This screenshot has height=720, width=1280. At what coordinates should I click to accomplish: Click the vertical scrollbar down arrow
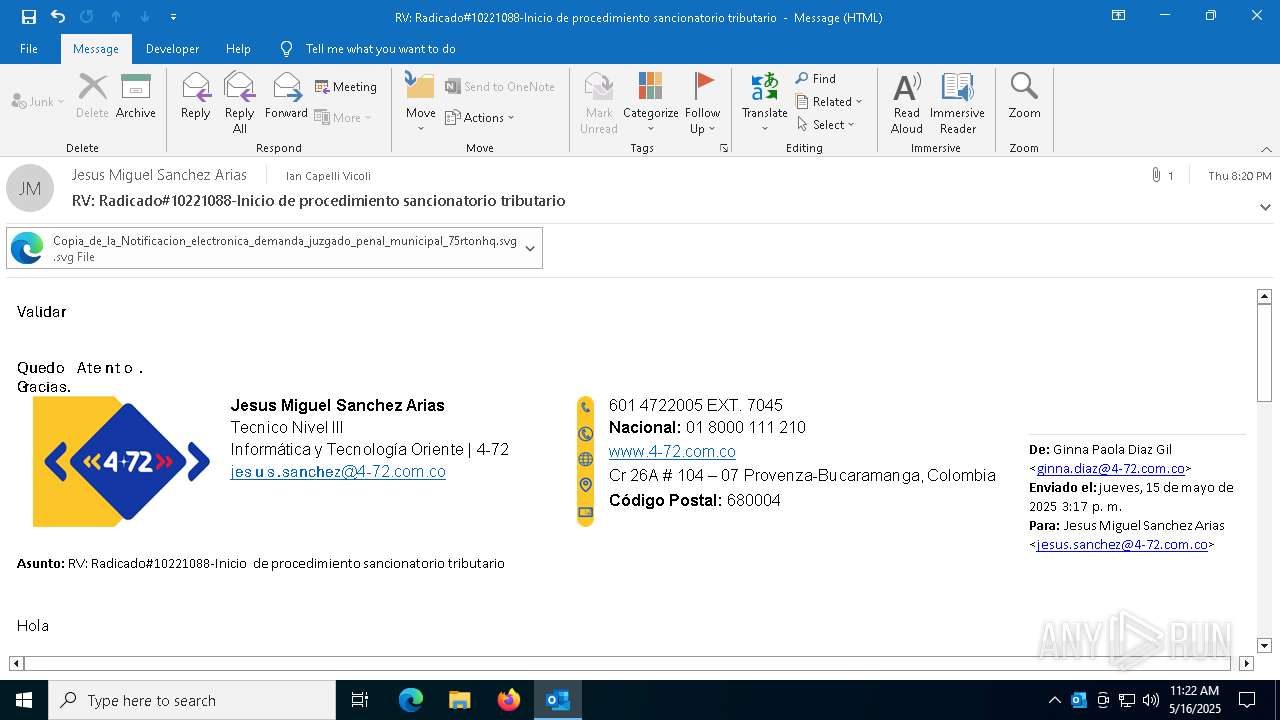(x=1264, y=645)
